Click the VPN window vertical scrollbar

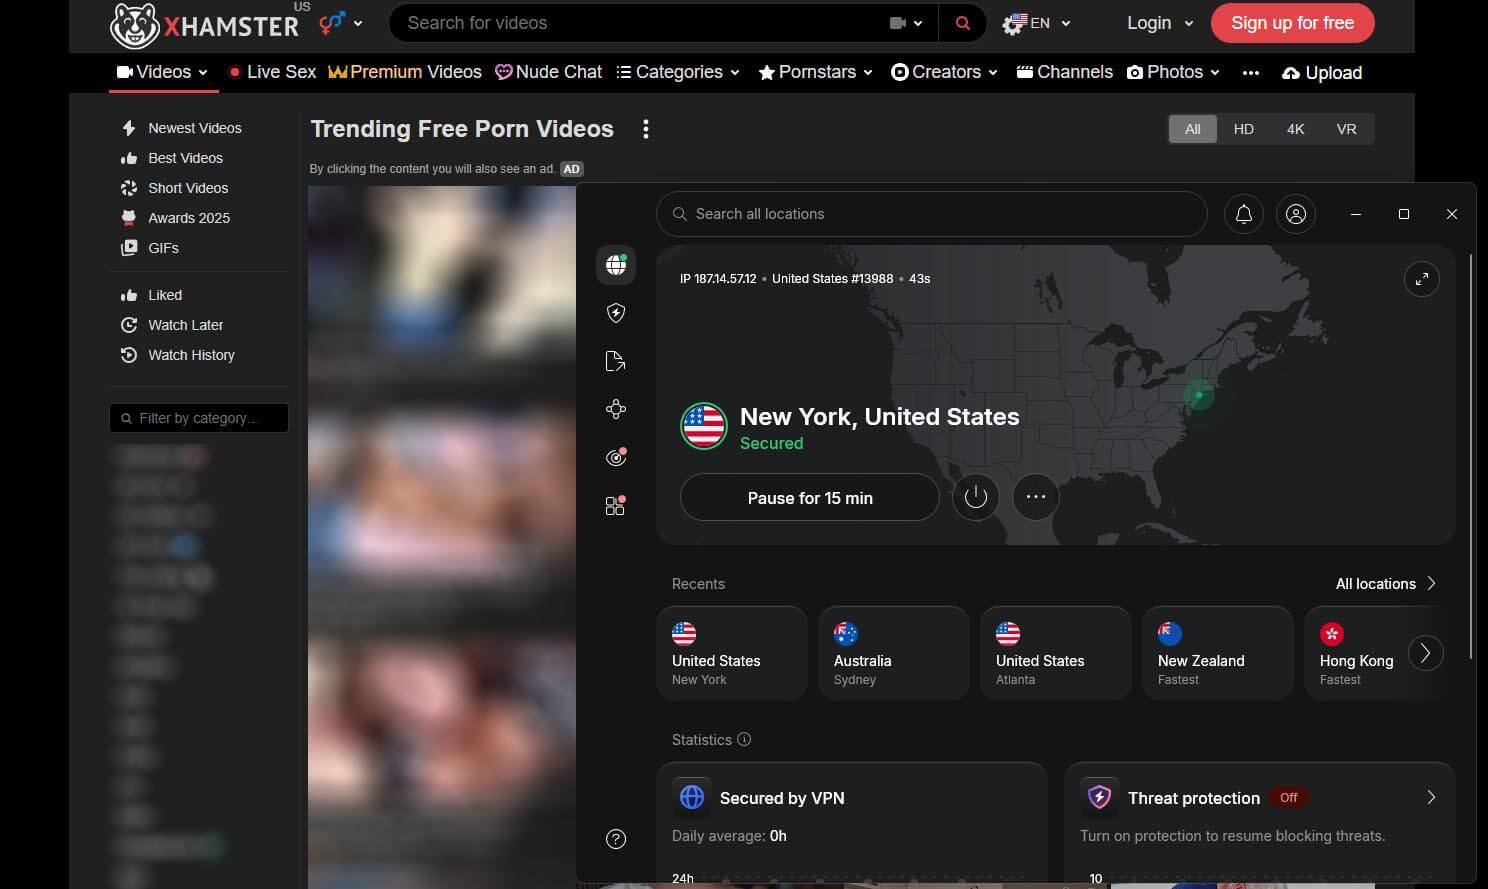click(1471, 455)
